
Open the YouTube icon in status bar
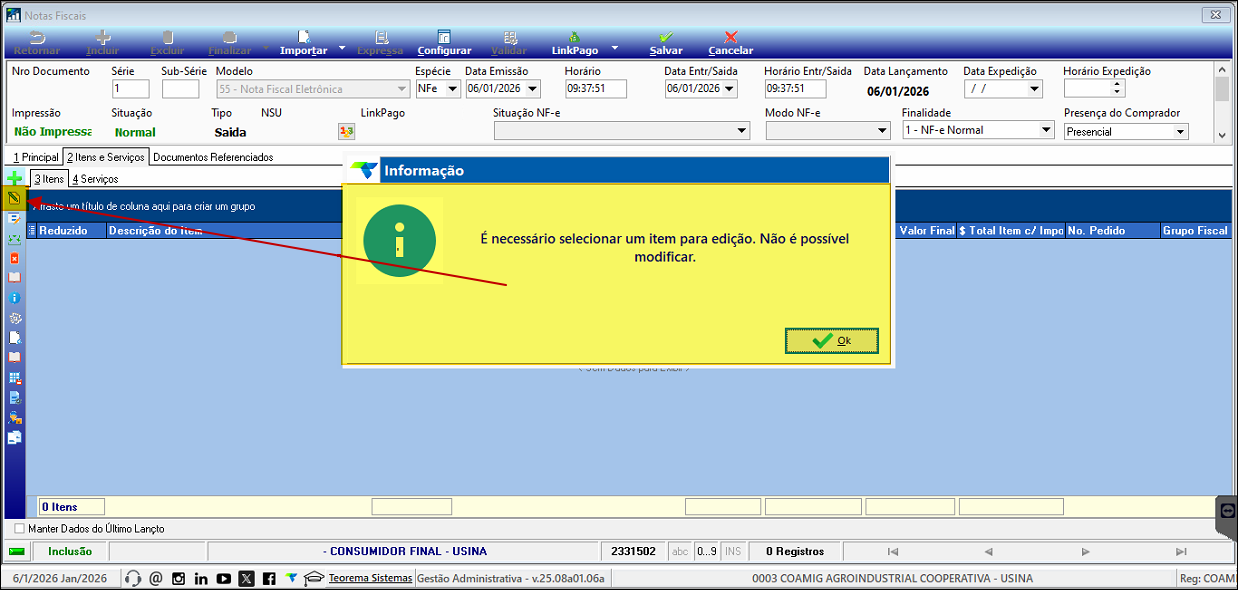[224, 578]
